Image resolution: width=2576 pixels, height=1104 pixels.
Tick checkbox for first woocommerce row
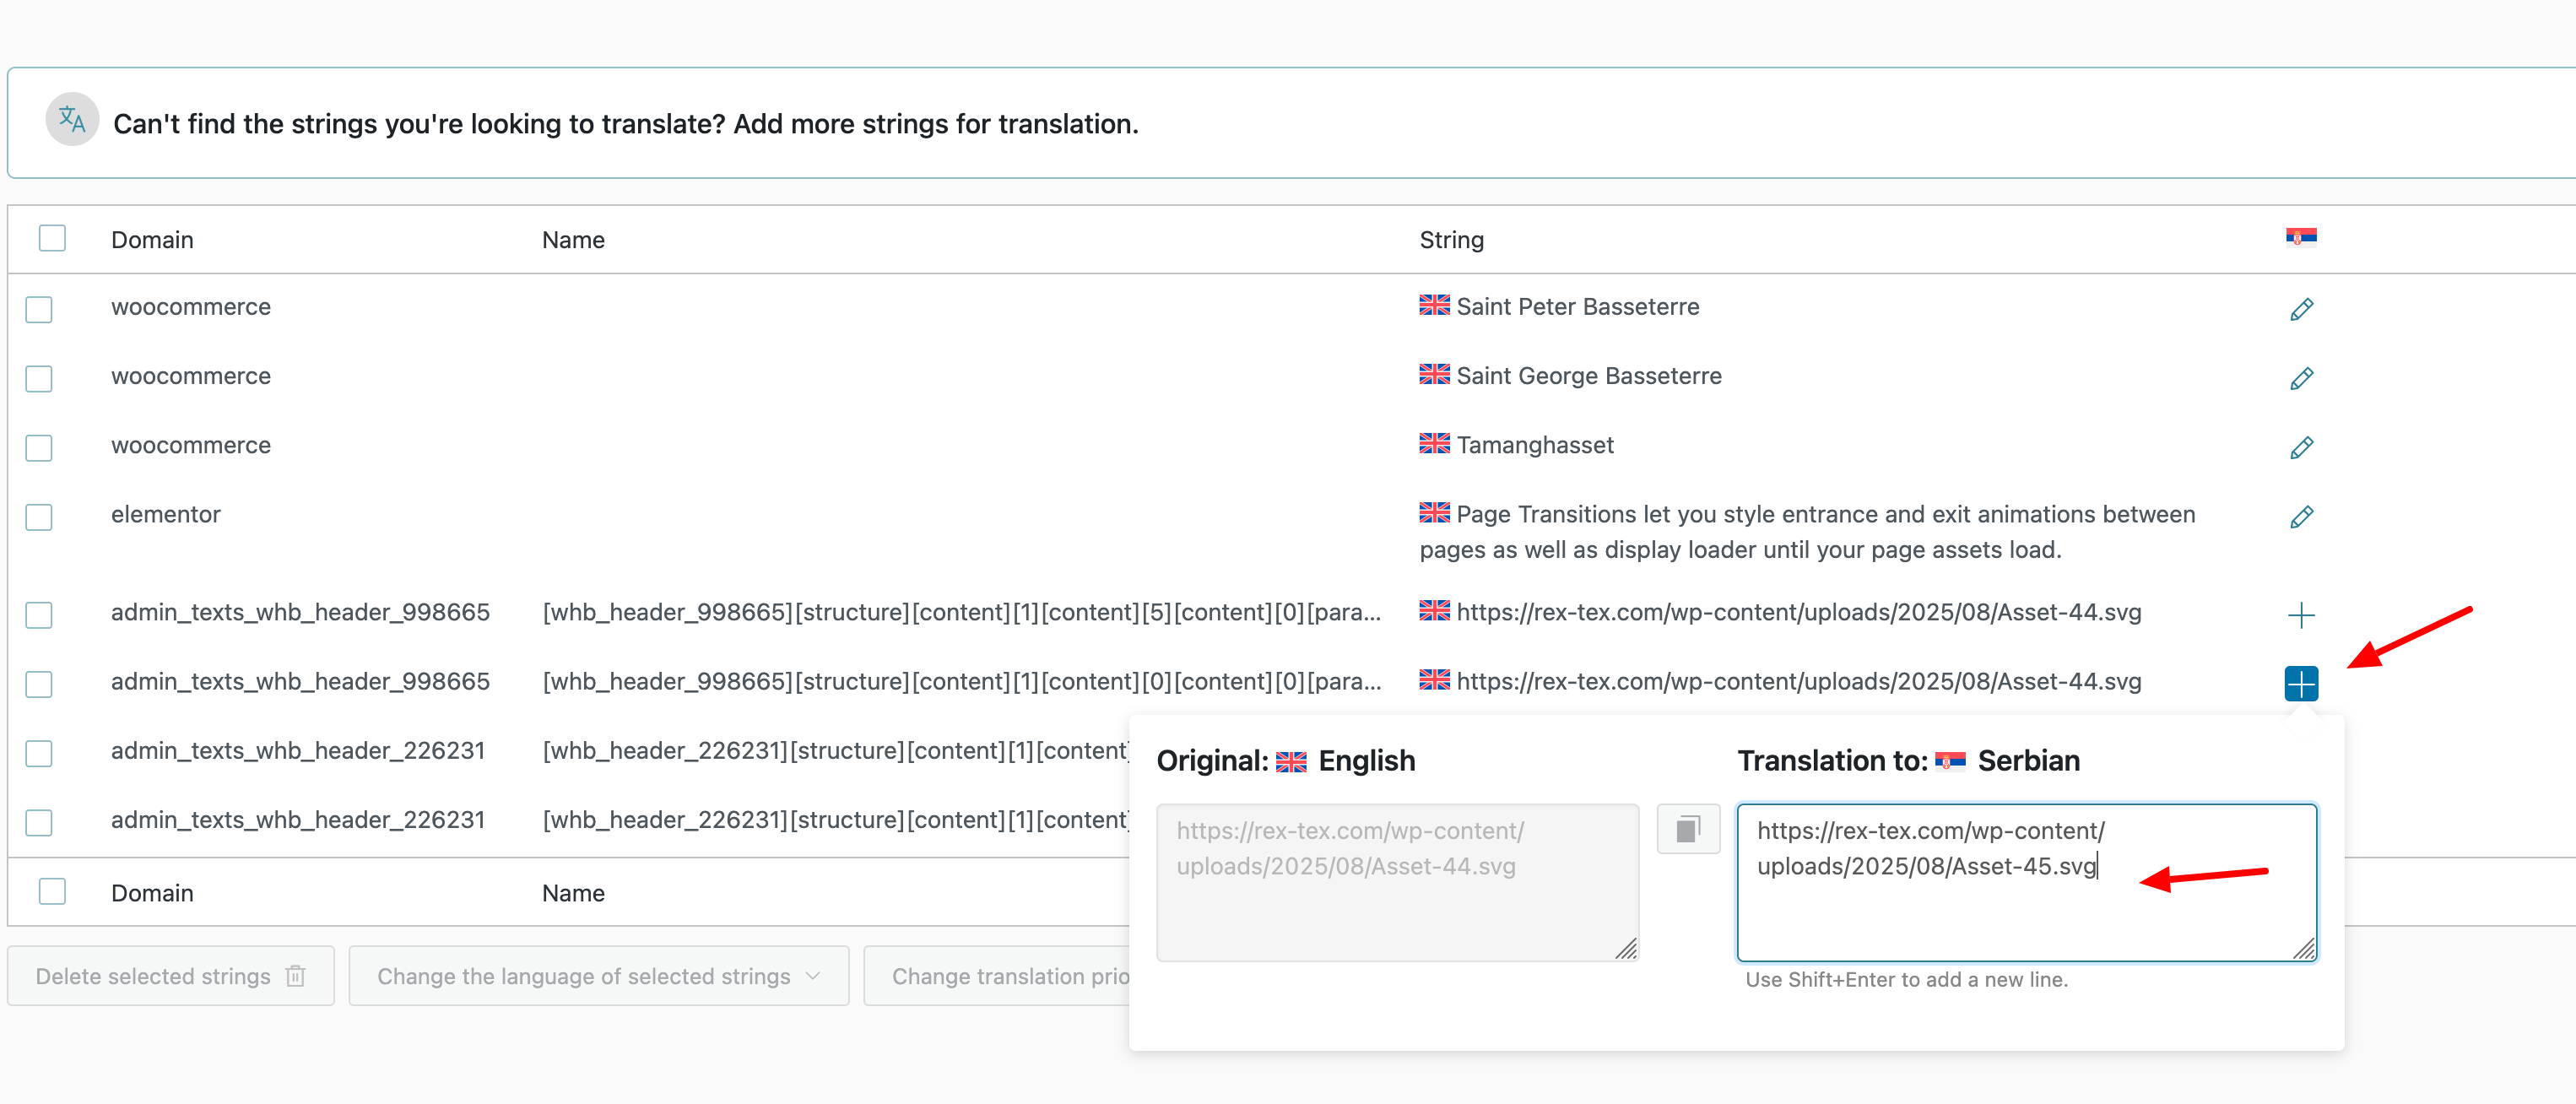coord(39,309)
